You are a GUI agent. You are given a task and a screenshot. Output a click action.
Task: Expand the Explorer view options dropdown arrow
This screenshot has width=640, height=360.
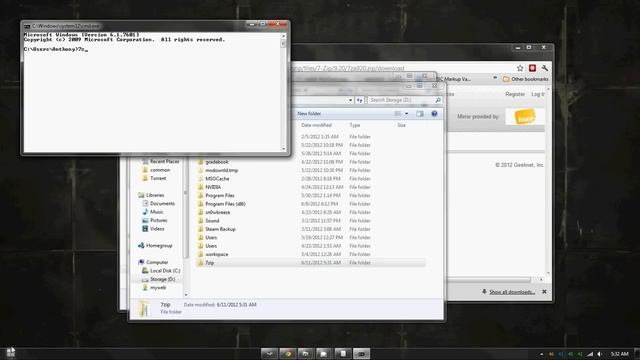point(406,114)
